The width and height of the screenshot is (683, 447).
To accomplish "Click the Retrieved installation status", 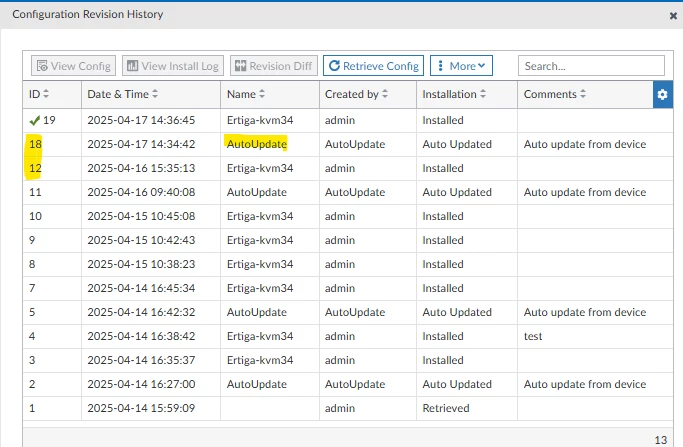I will (446, 408).
